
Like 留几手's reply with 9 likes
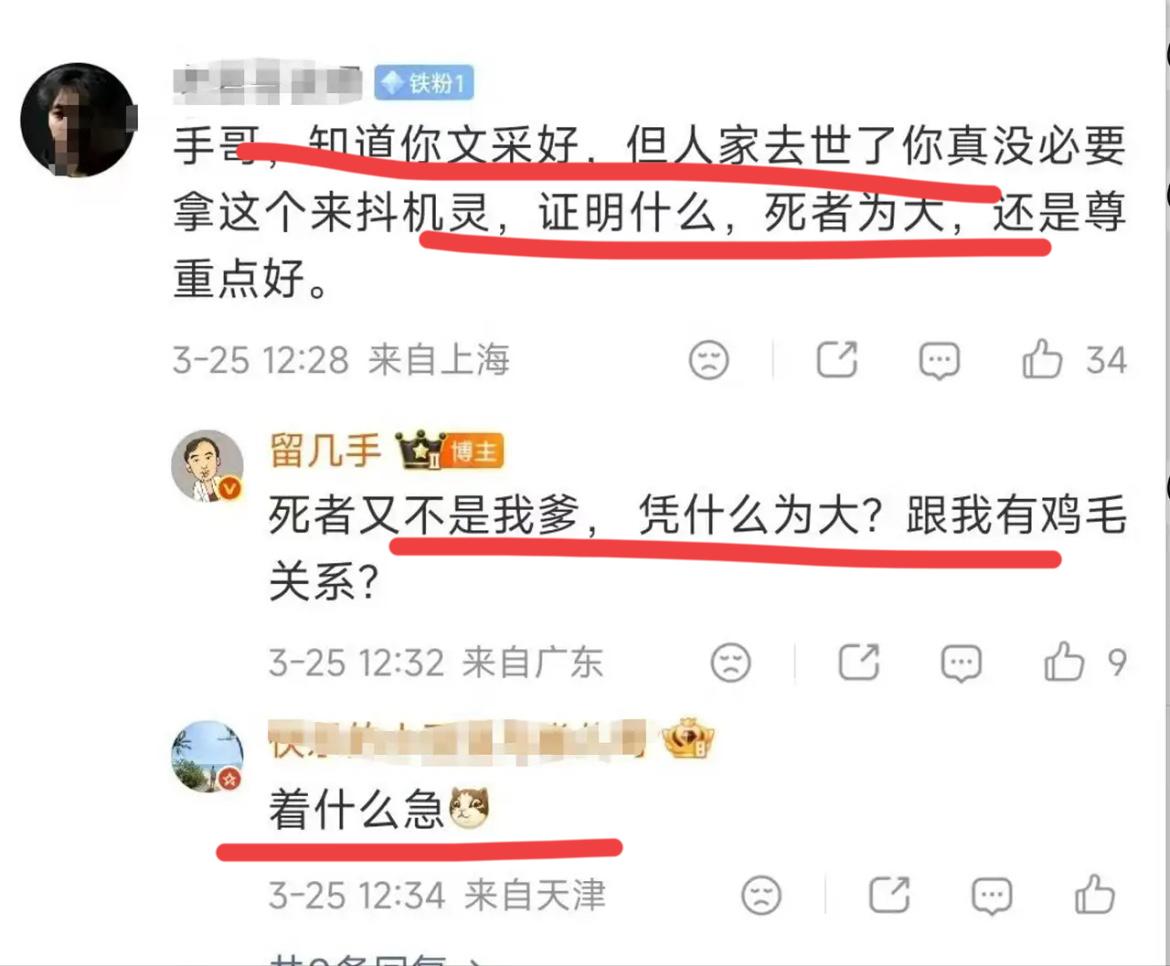1063,662
